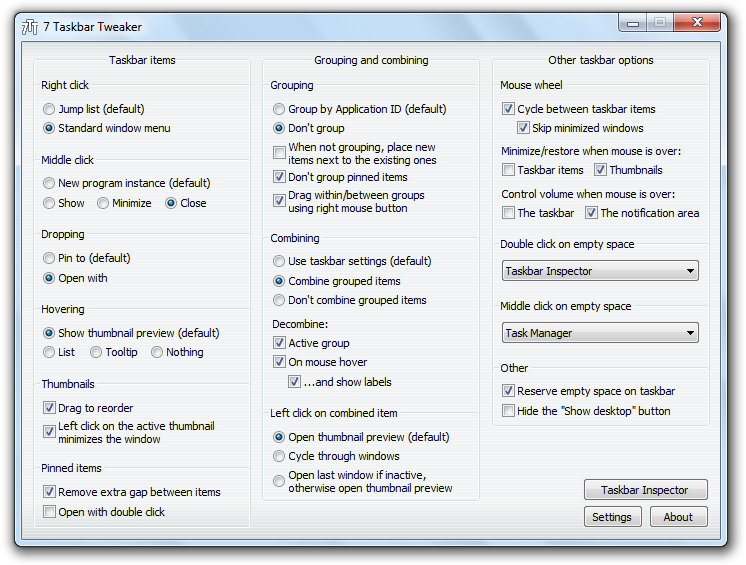The width and height of the screenshot is (746, 565).
Task: Select Jump list (default) right click option
Action: pyautogui.click(x=49, y=109)
